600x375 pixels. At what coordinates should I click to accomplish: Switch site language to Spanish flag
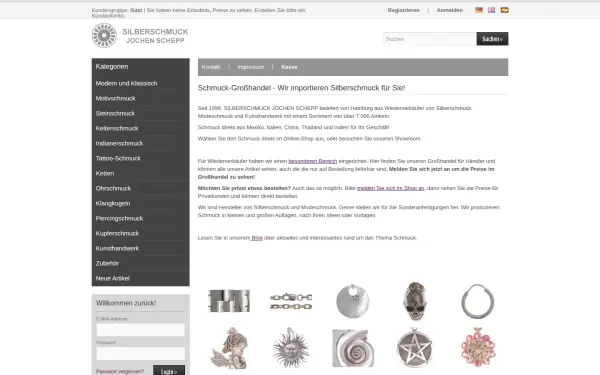(x=505, y=10)
